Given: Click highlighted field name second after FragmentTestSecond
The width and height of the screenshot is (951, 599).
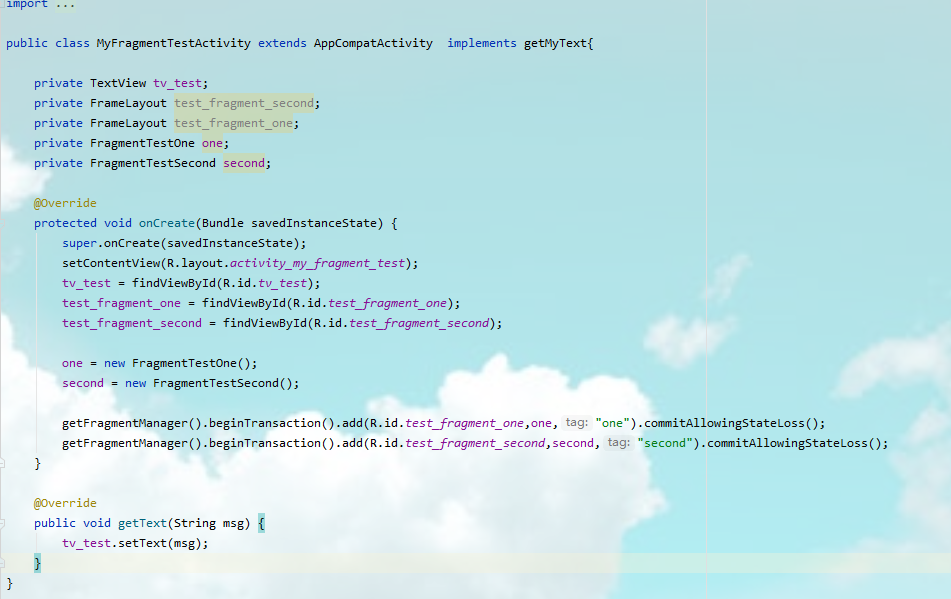Looking at the screenshot, I should point(244,163).
